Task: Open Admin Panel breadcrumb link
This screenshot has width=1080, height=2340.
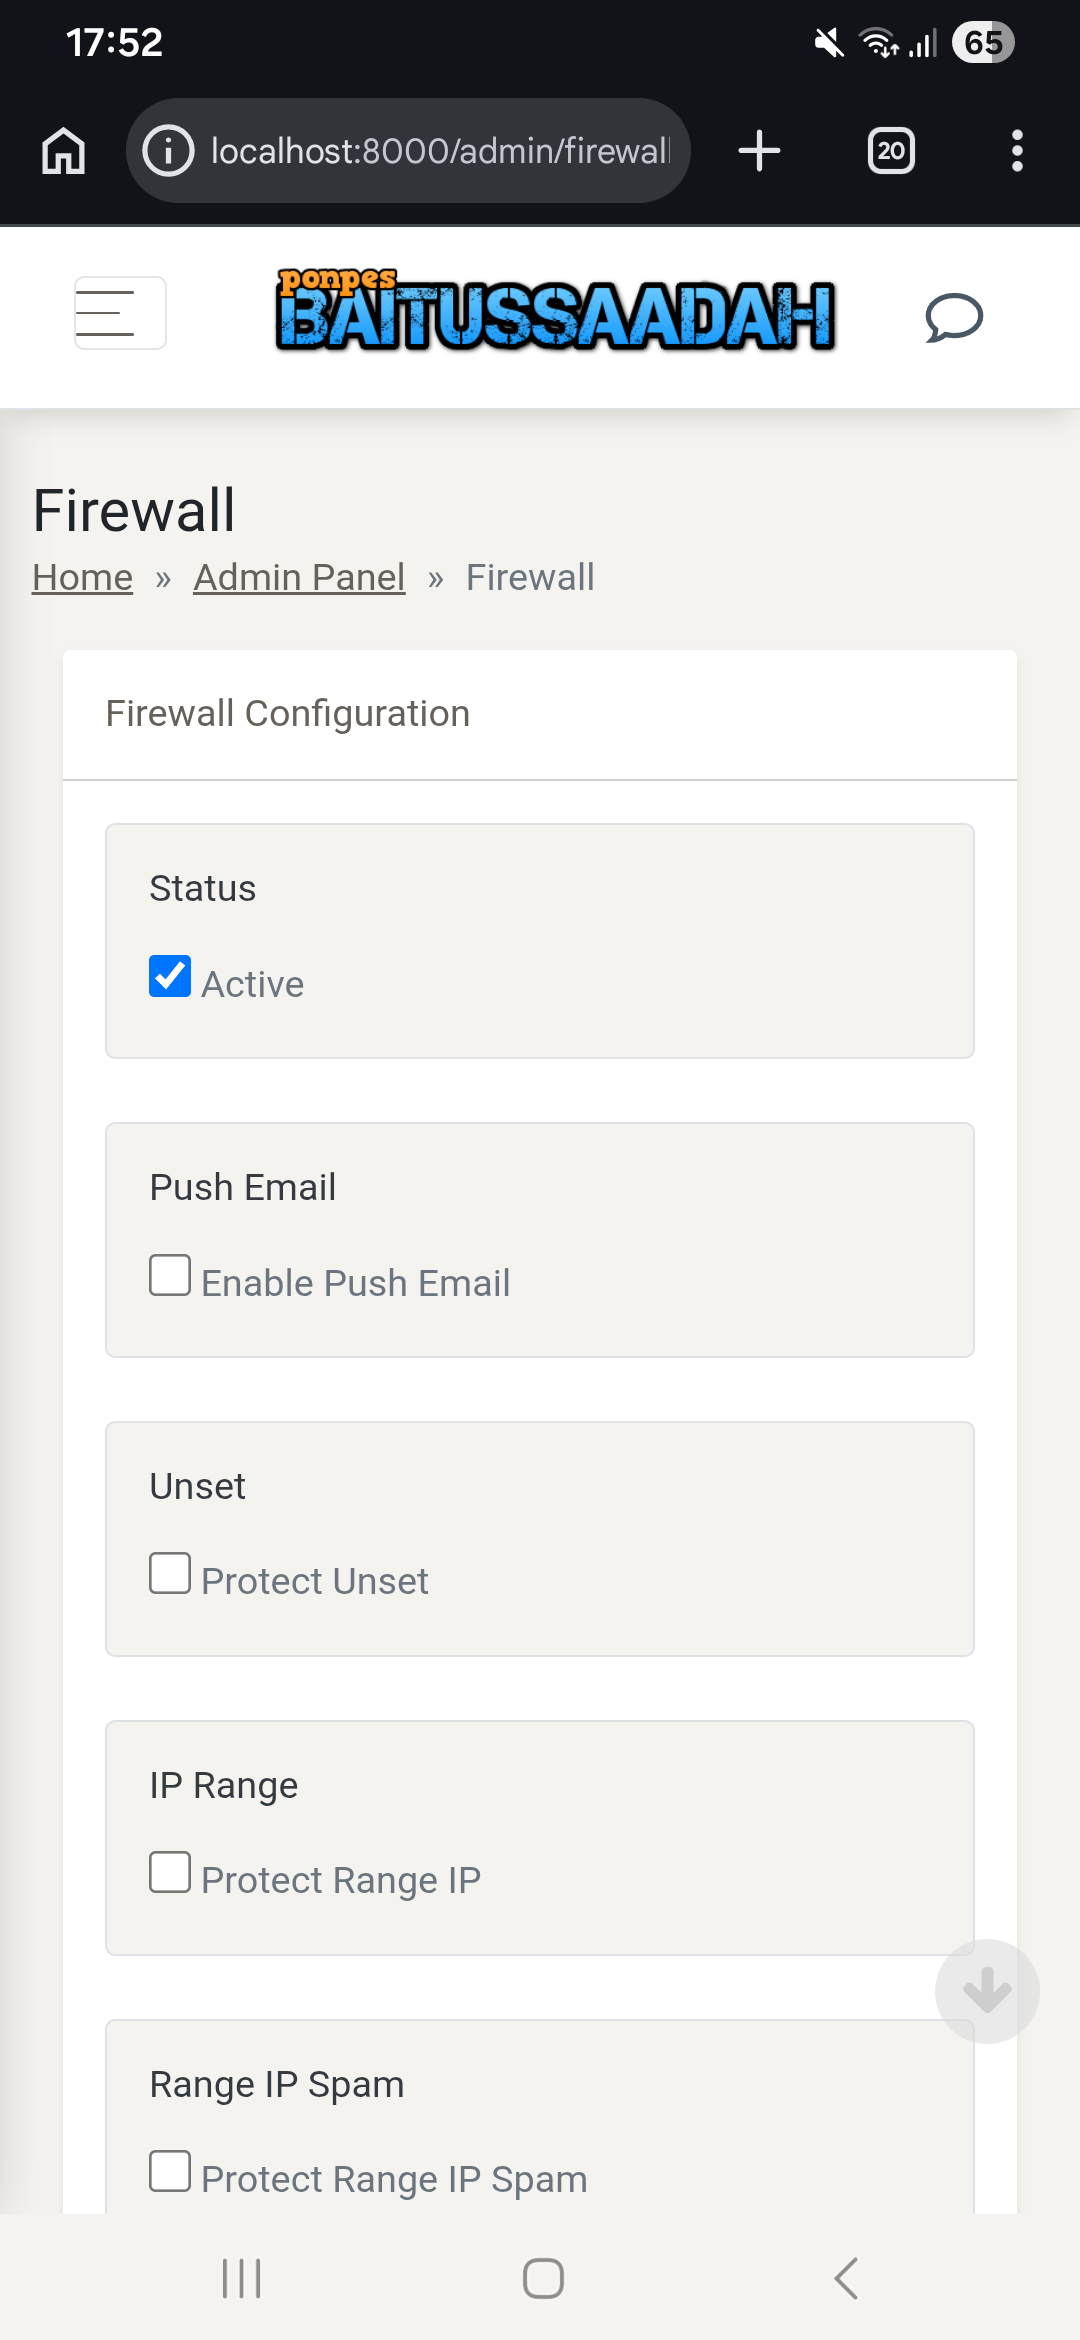Action: (x=299, y=577)
